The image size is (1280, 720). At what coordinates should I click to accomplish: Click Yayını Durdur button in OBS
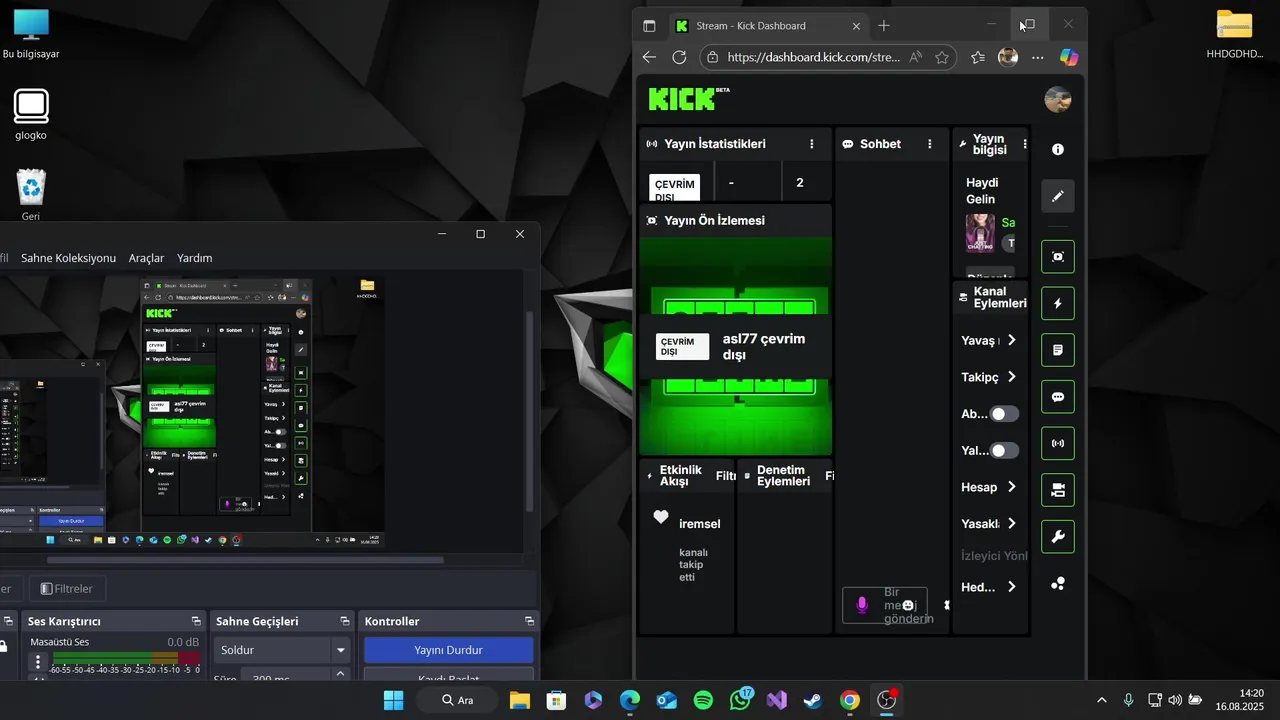449,650
